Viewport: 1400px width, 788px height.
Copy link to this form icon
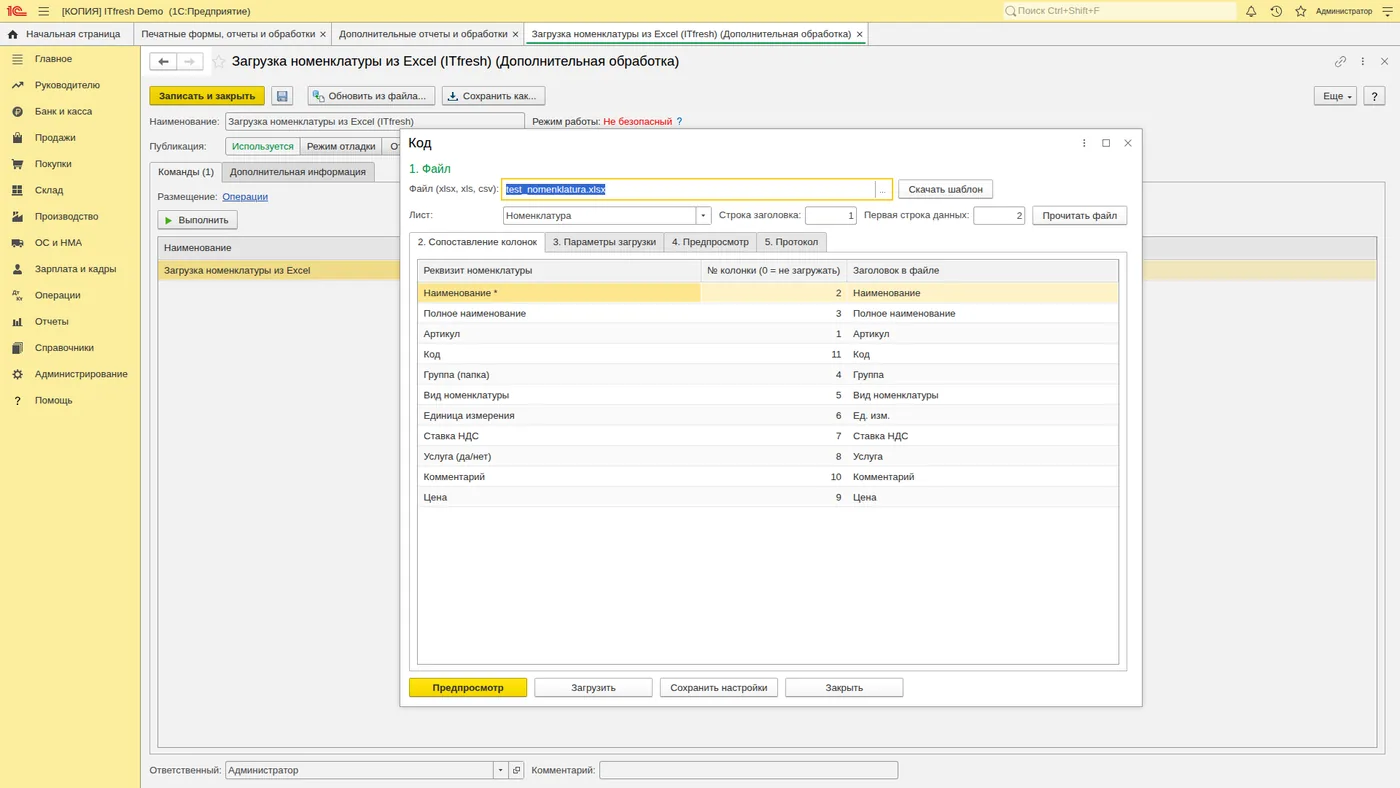click(x=1340, y=61)
